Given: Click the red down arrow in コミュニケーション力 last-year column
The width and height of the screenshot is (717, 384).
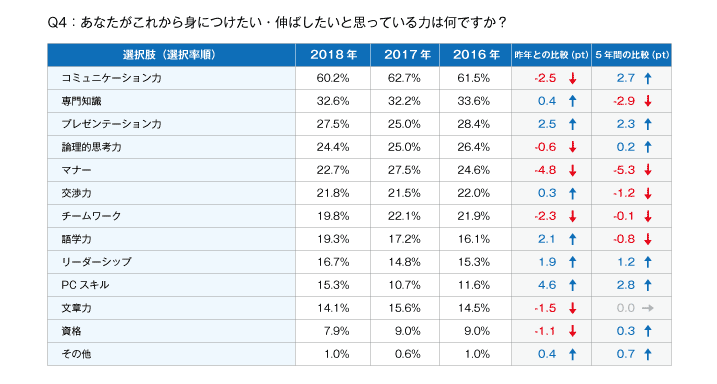Looking at the screenshot, I should click(x=572, y=79).
